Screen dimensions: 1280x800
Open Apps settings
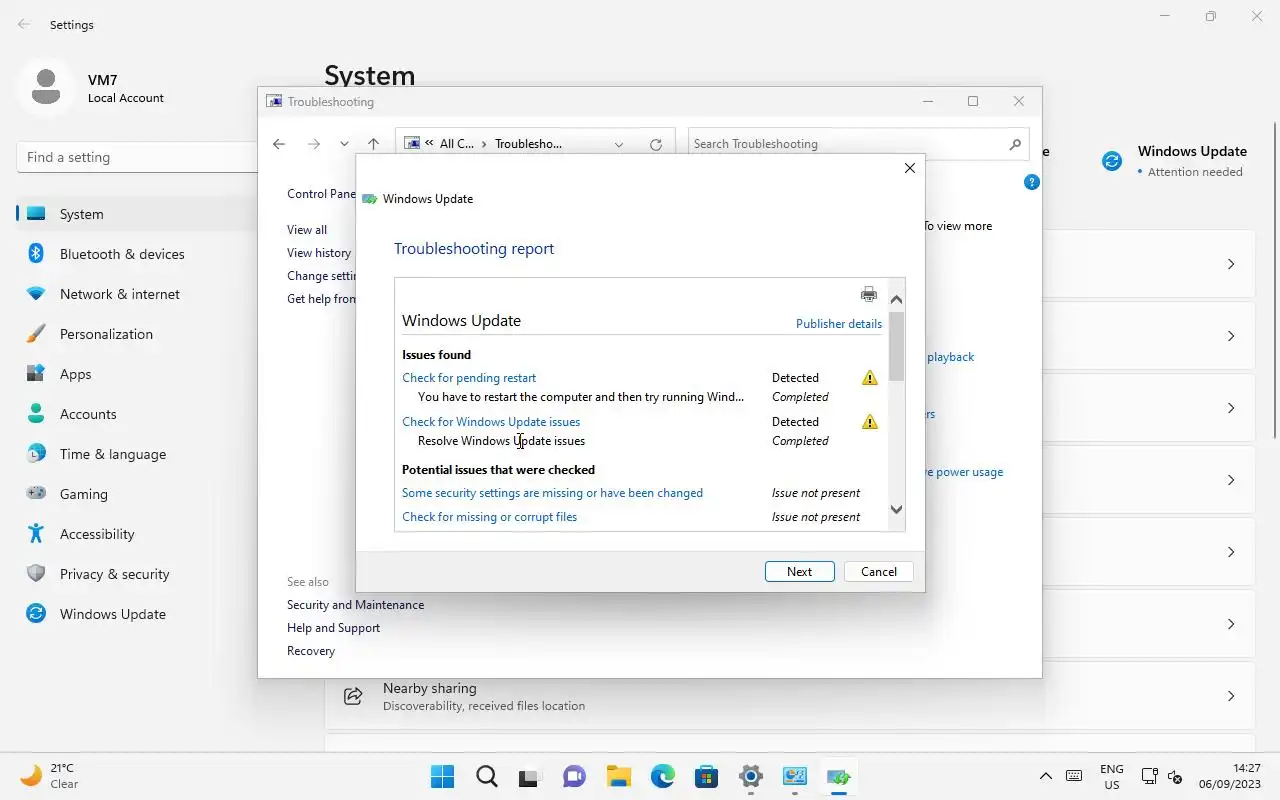[136, 374]
